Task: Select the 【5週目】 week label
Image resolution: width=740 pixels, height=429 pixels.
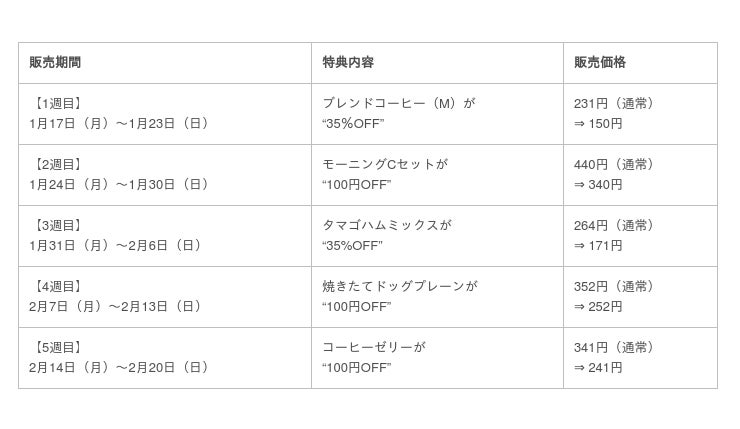Action: coord(58,347)
